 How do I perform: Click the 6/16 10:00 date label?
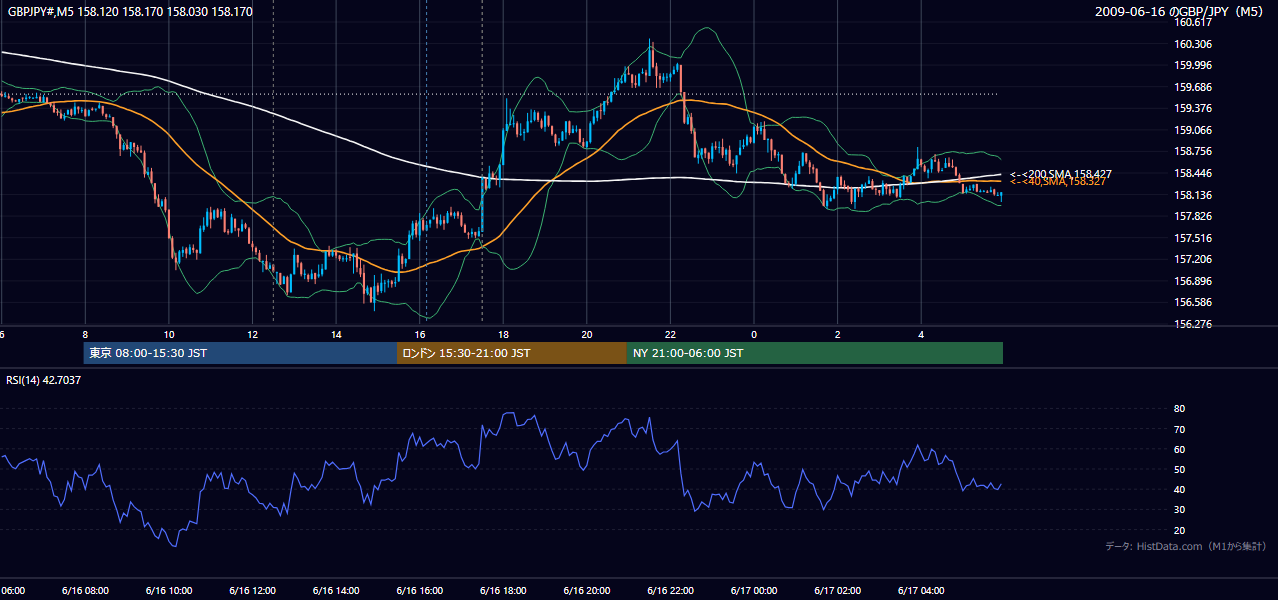tap(168, 591)
